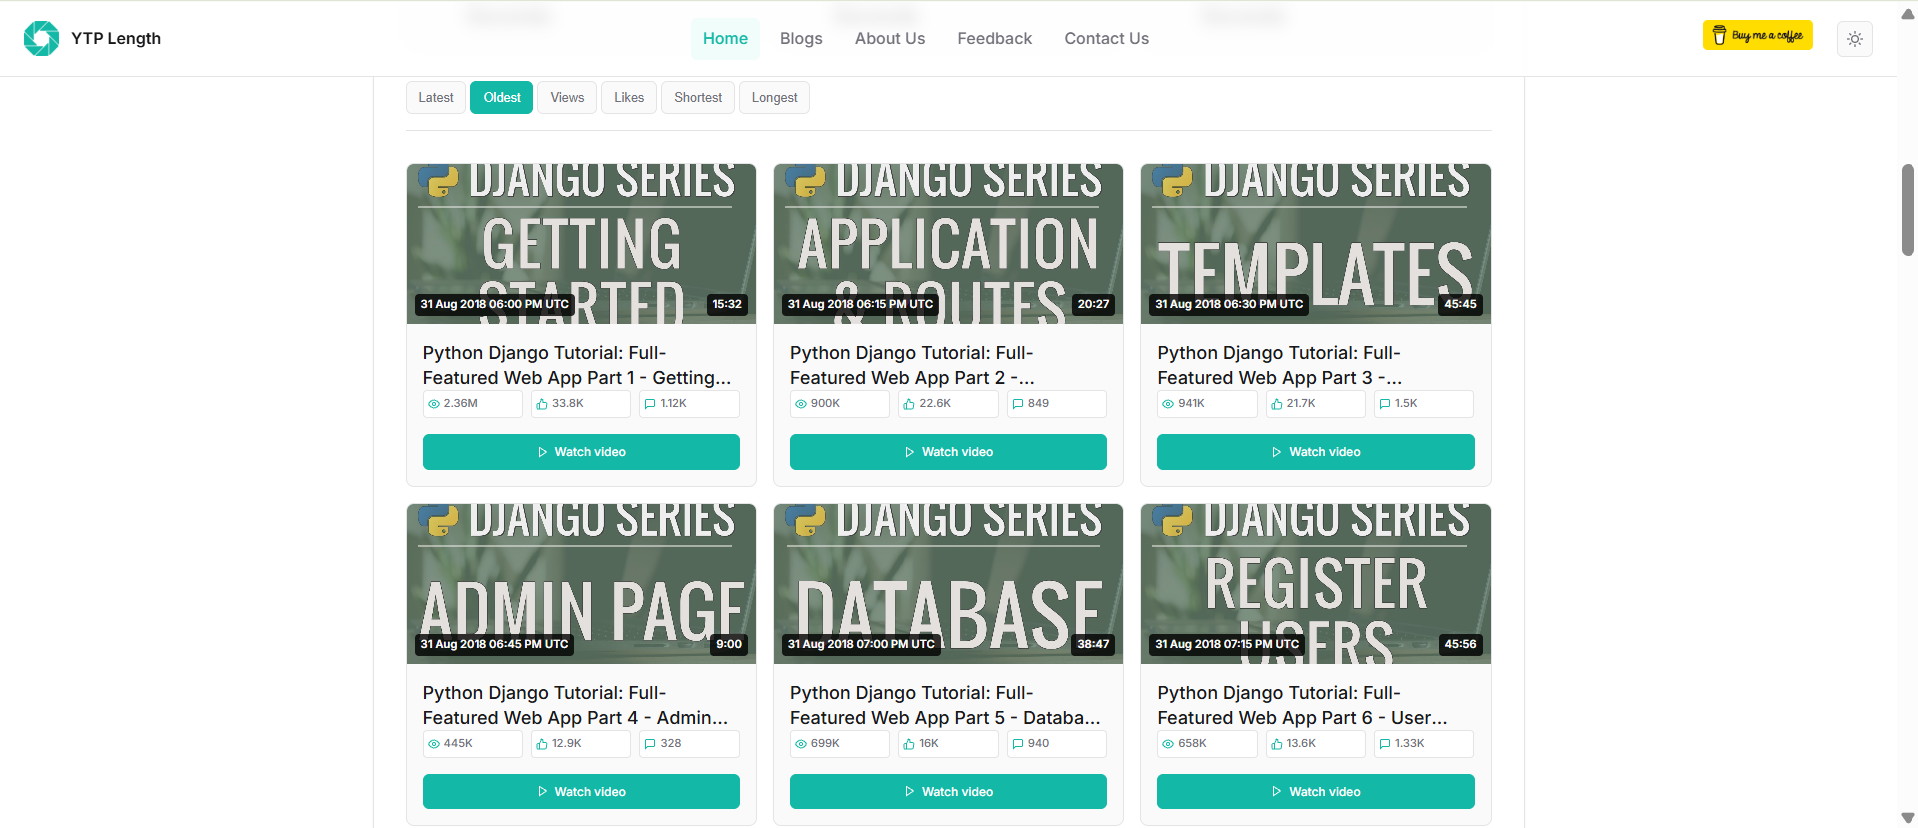Screen dimensions: 1918x828
Task: Click the 12.9K likes thumbs-up icon
Action: pos(542,744)
